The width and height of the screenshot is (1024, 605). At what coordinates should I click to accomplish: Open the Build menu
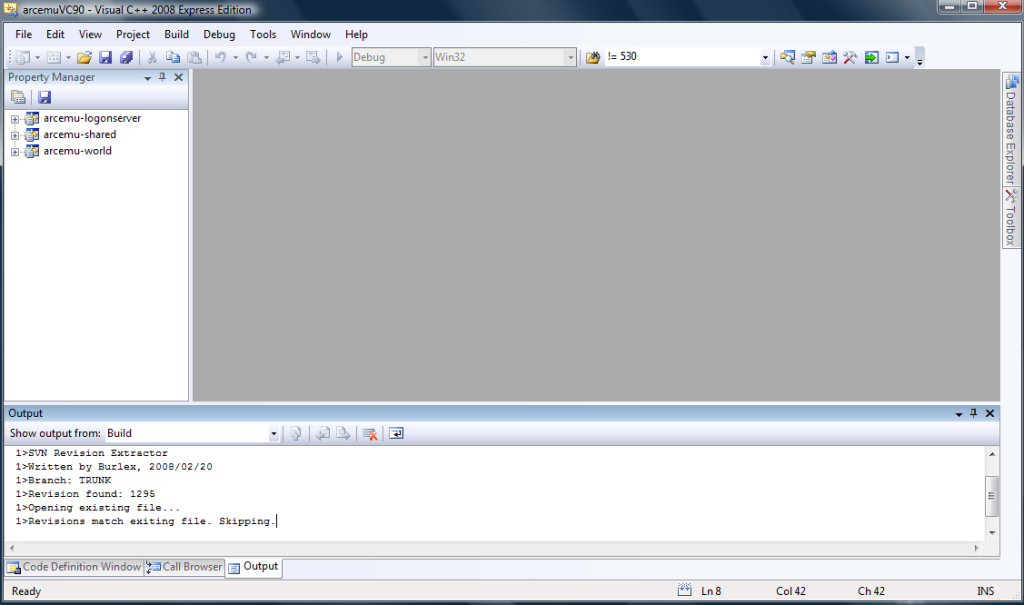pyautogui.click(x=176, y=35)
